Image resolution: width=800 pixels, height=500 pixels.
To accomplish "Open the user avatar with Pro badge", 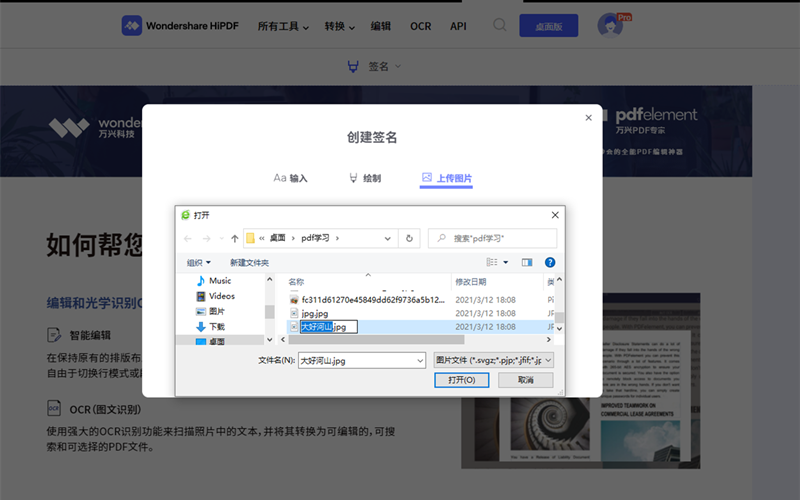I will 611,26.
